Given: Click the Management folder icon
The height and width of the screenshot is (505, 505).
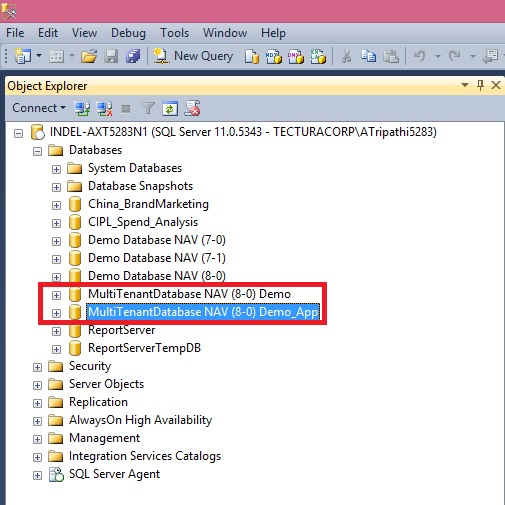Looking at the screenshot, I should coord(55,438).
